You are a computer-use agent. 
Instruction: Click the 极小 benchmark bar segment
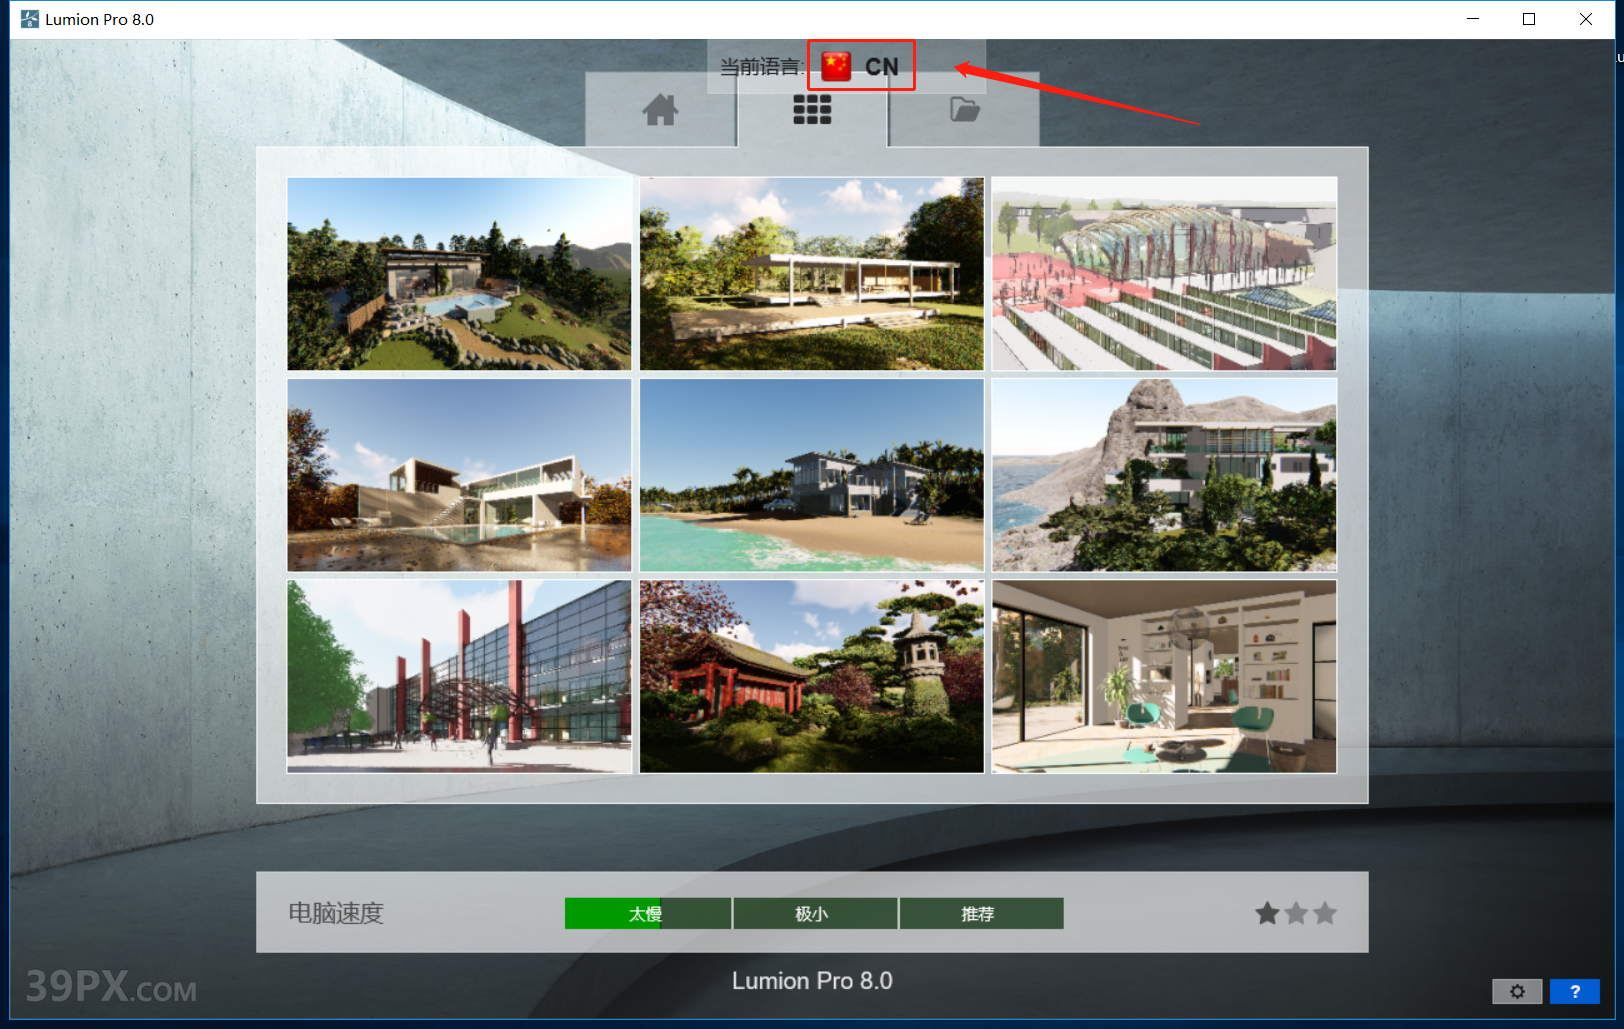(814, 913)
